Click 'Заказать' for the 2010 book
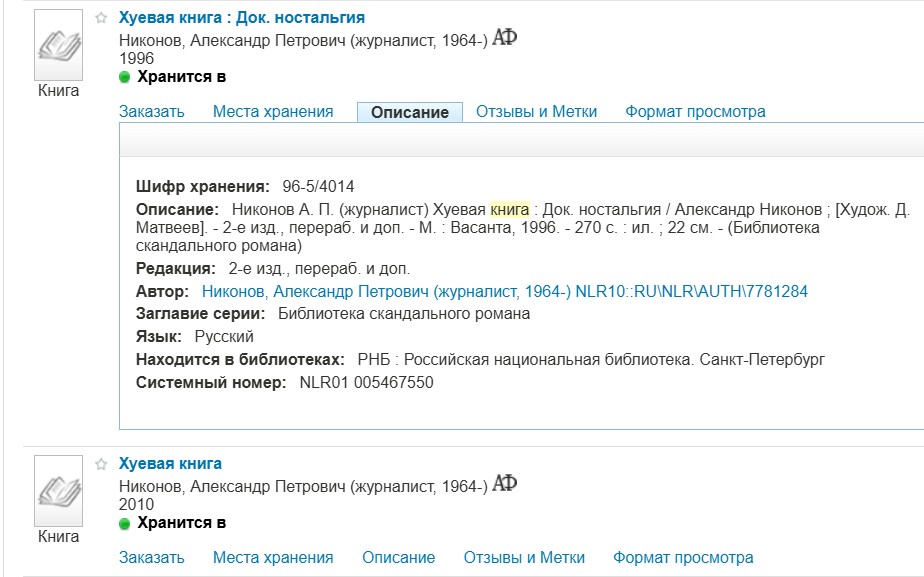The image size is (924, 577). pyautogui.click(x=151, y=558)
